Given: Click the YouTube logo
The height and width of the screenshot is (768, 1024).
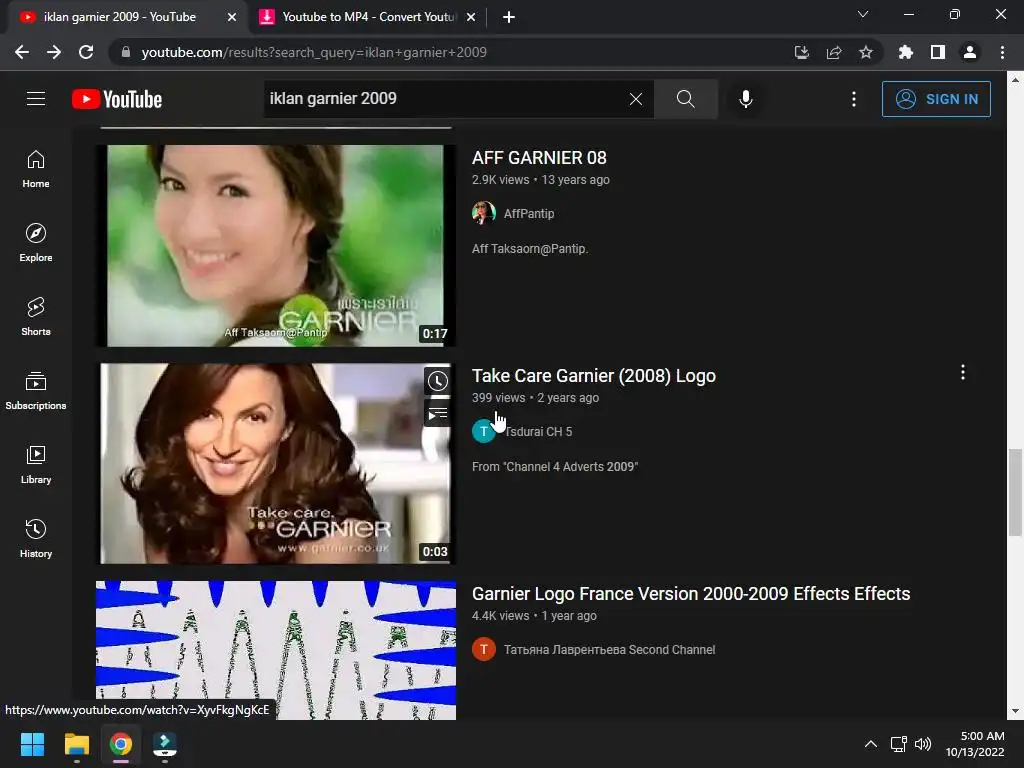Looking at the screenshot, I should point(117,99).
